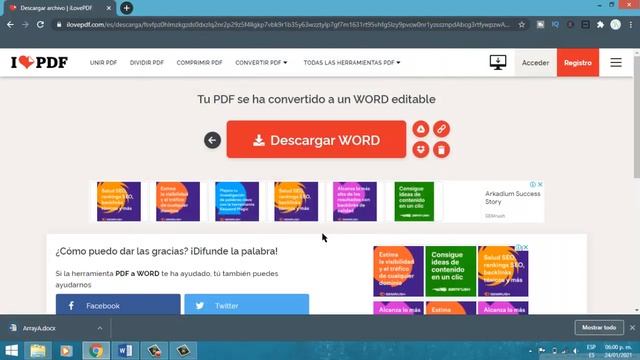Open File Explorer from taskbar

pos(38,350)
